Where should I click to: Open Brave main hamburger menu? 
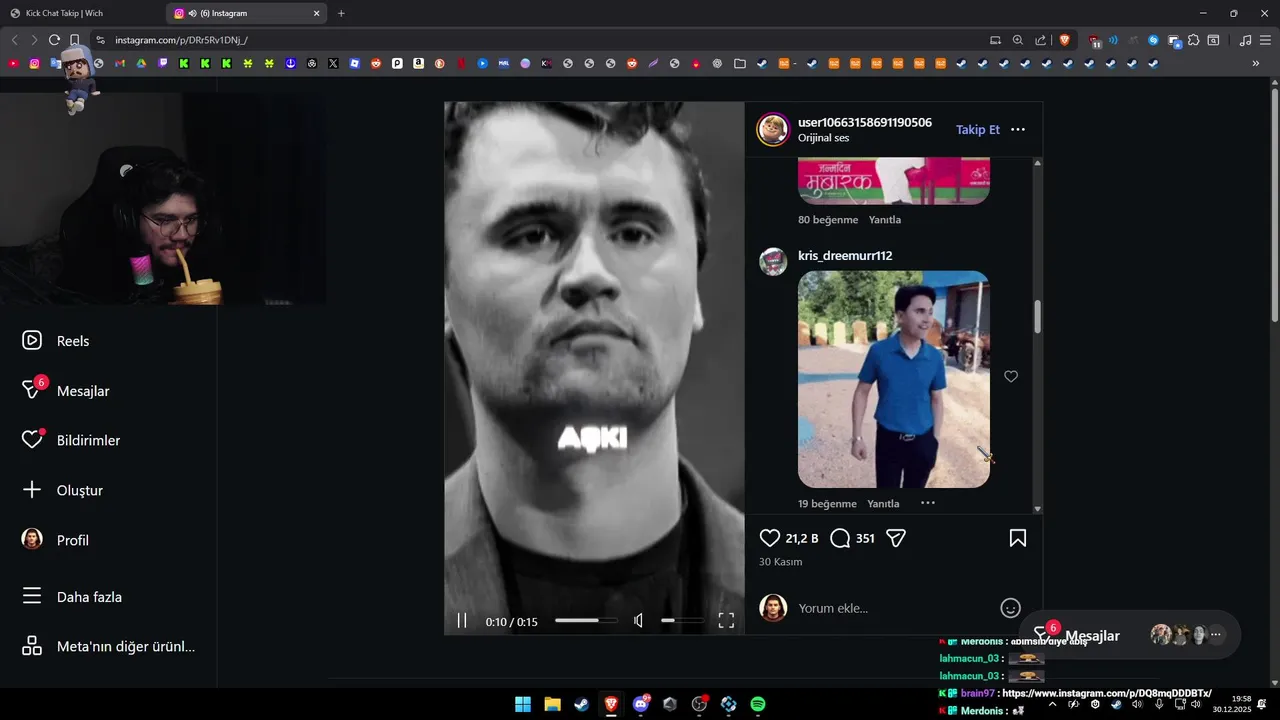[x=1264, y=40]
